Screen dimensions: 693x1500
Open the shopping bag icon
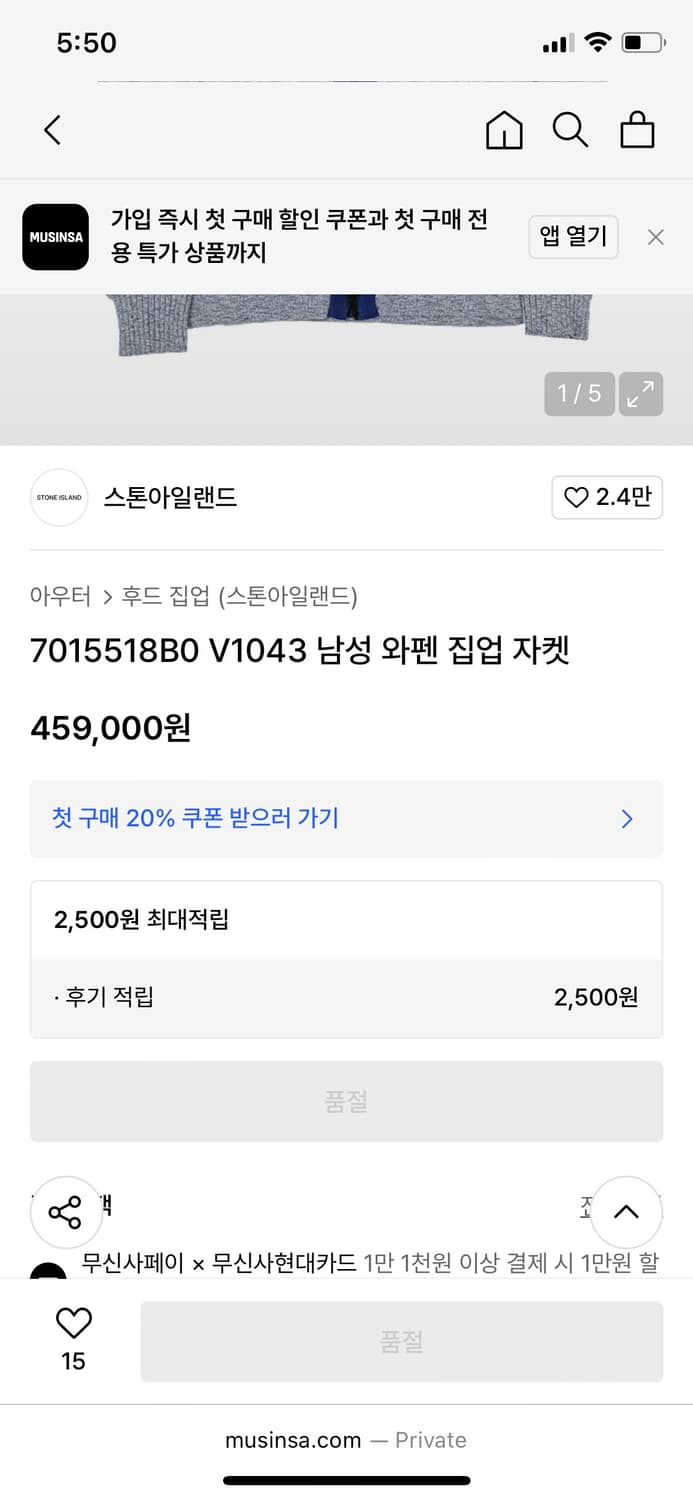pos(637,130)
